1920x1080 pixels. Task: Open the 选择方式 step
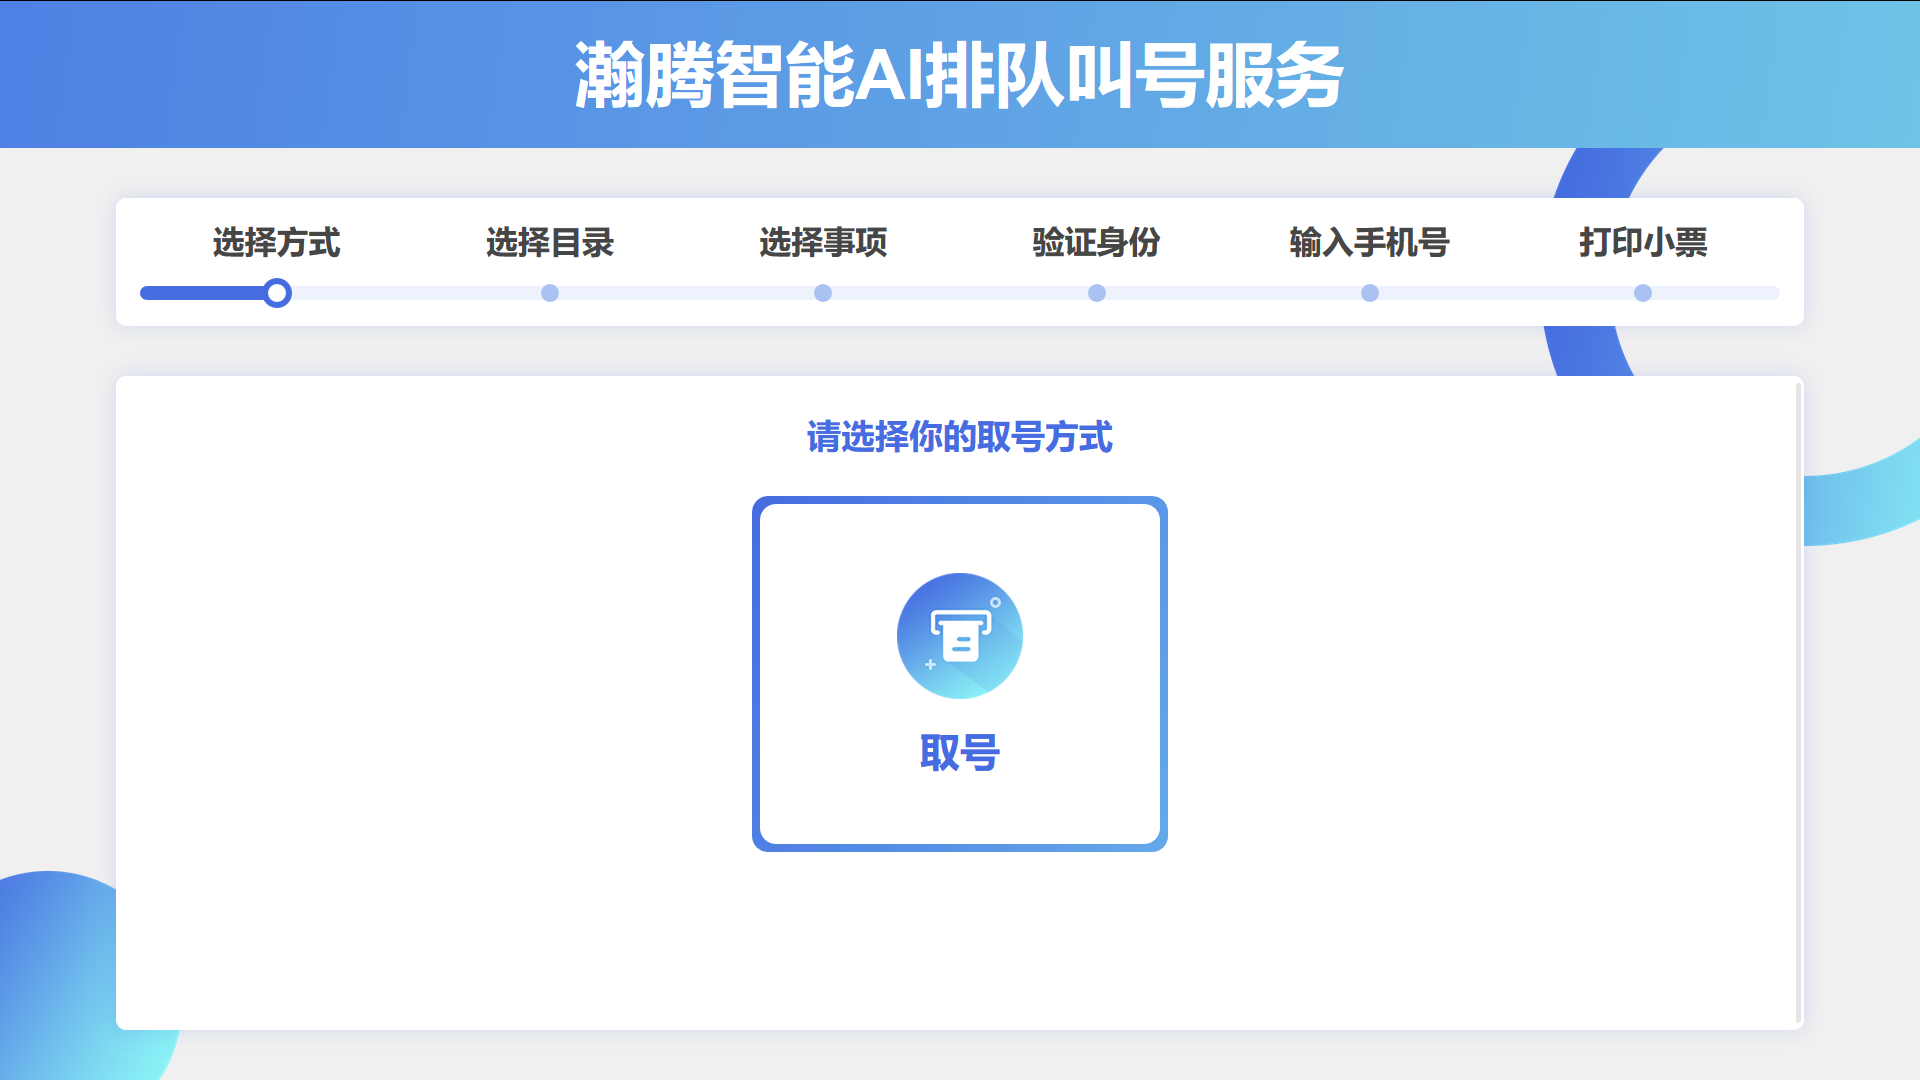click(x=277, y=243)
